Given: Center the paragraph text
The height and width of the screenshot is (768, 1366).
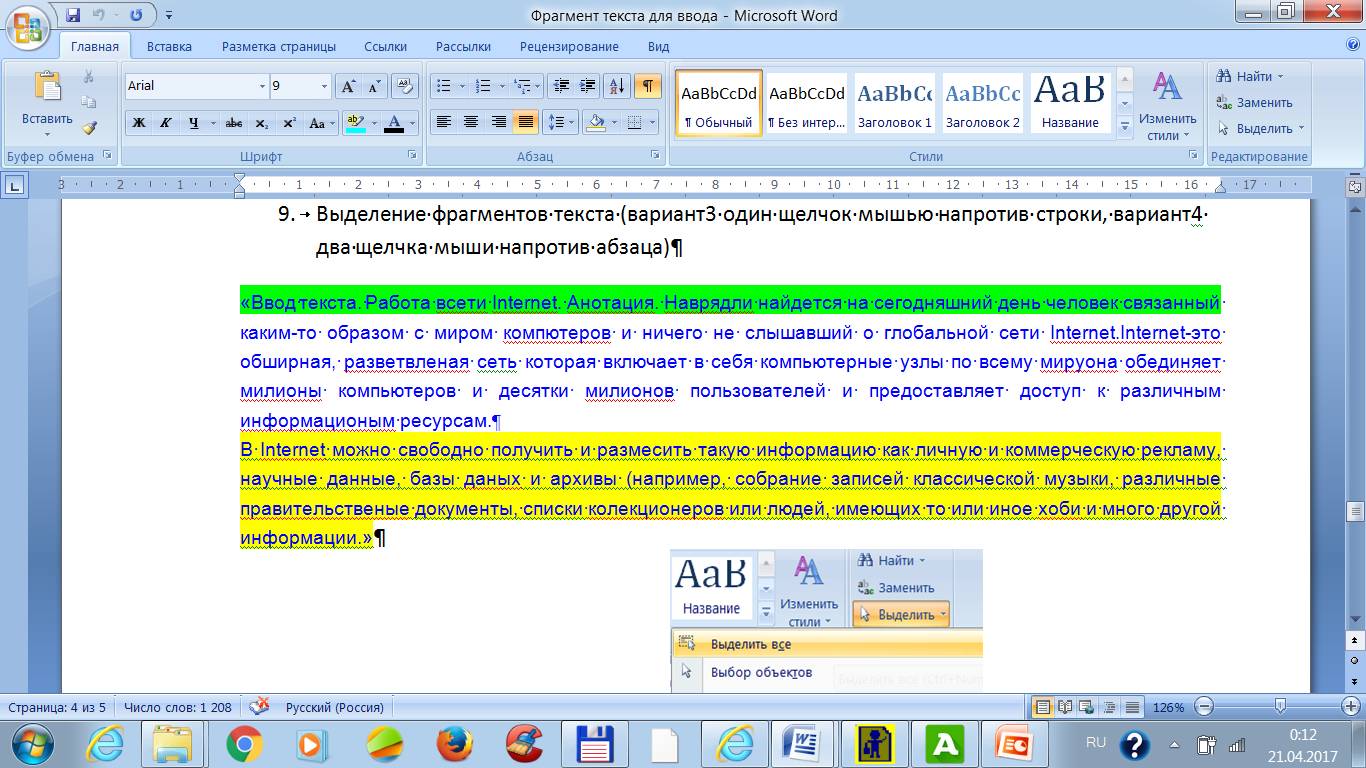Looking at the screenshot, I should coord(471,123).
